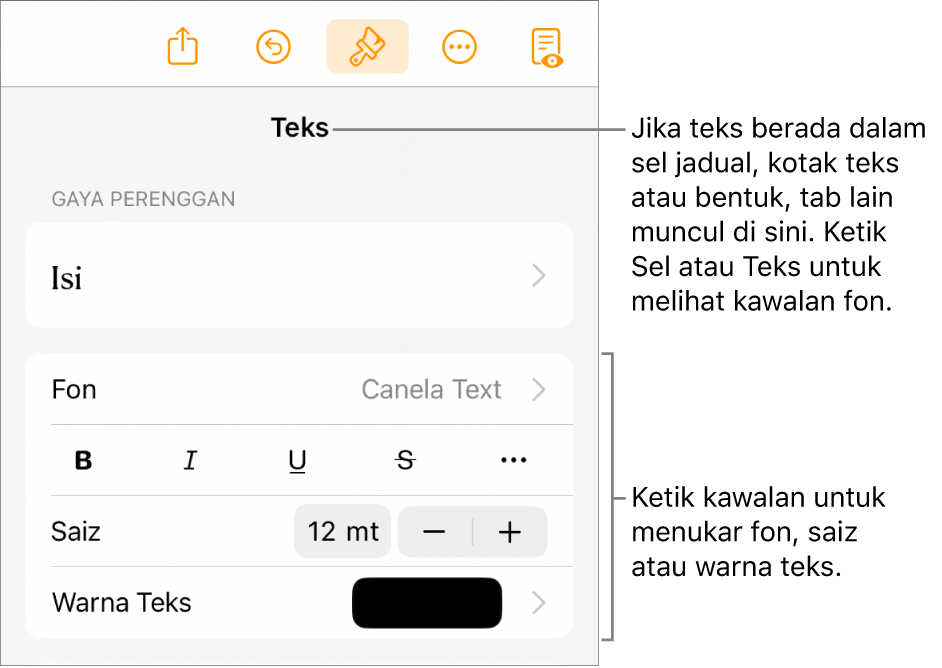
Task: Click the Undo arrow icon
Action: (x=274, y=47)
